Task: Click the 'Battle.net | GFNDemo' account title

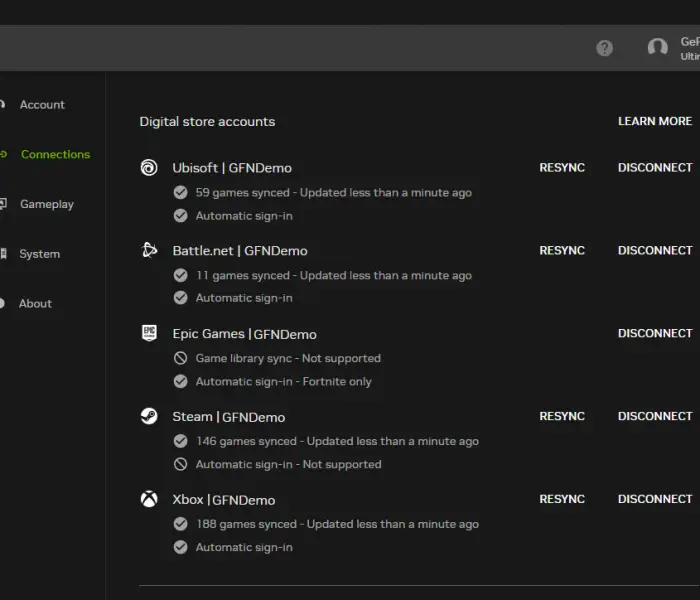Action: click(240, 251)
